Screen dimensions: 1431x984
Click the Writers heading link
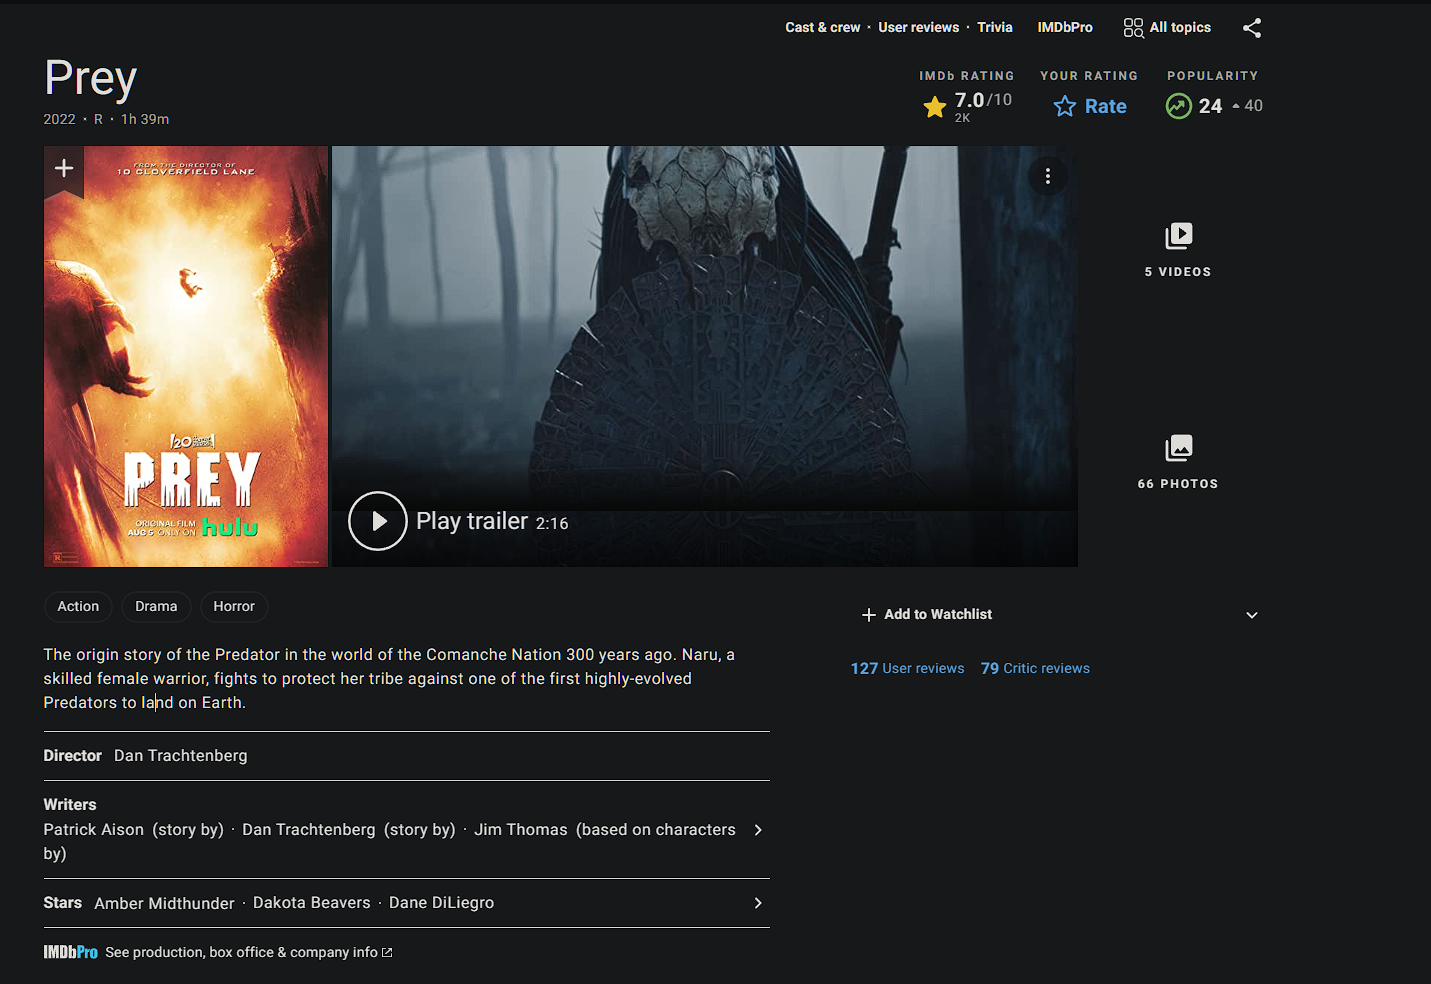pyautogui.click(x=70, y=805)
